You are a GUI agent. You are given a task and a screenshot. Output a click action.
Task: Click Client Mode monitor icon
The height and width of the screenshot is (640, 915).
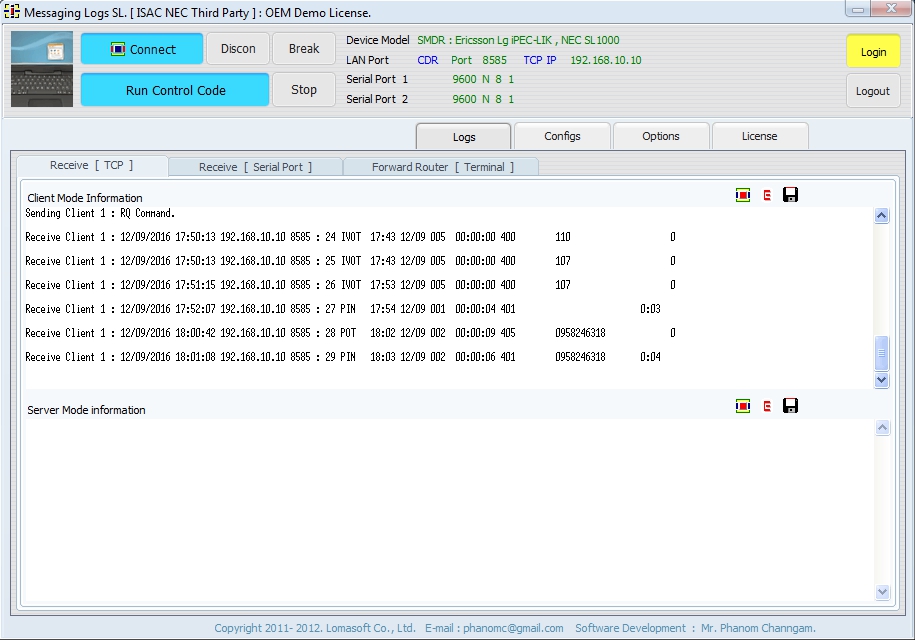tap(743, 195)
